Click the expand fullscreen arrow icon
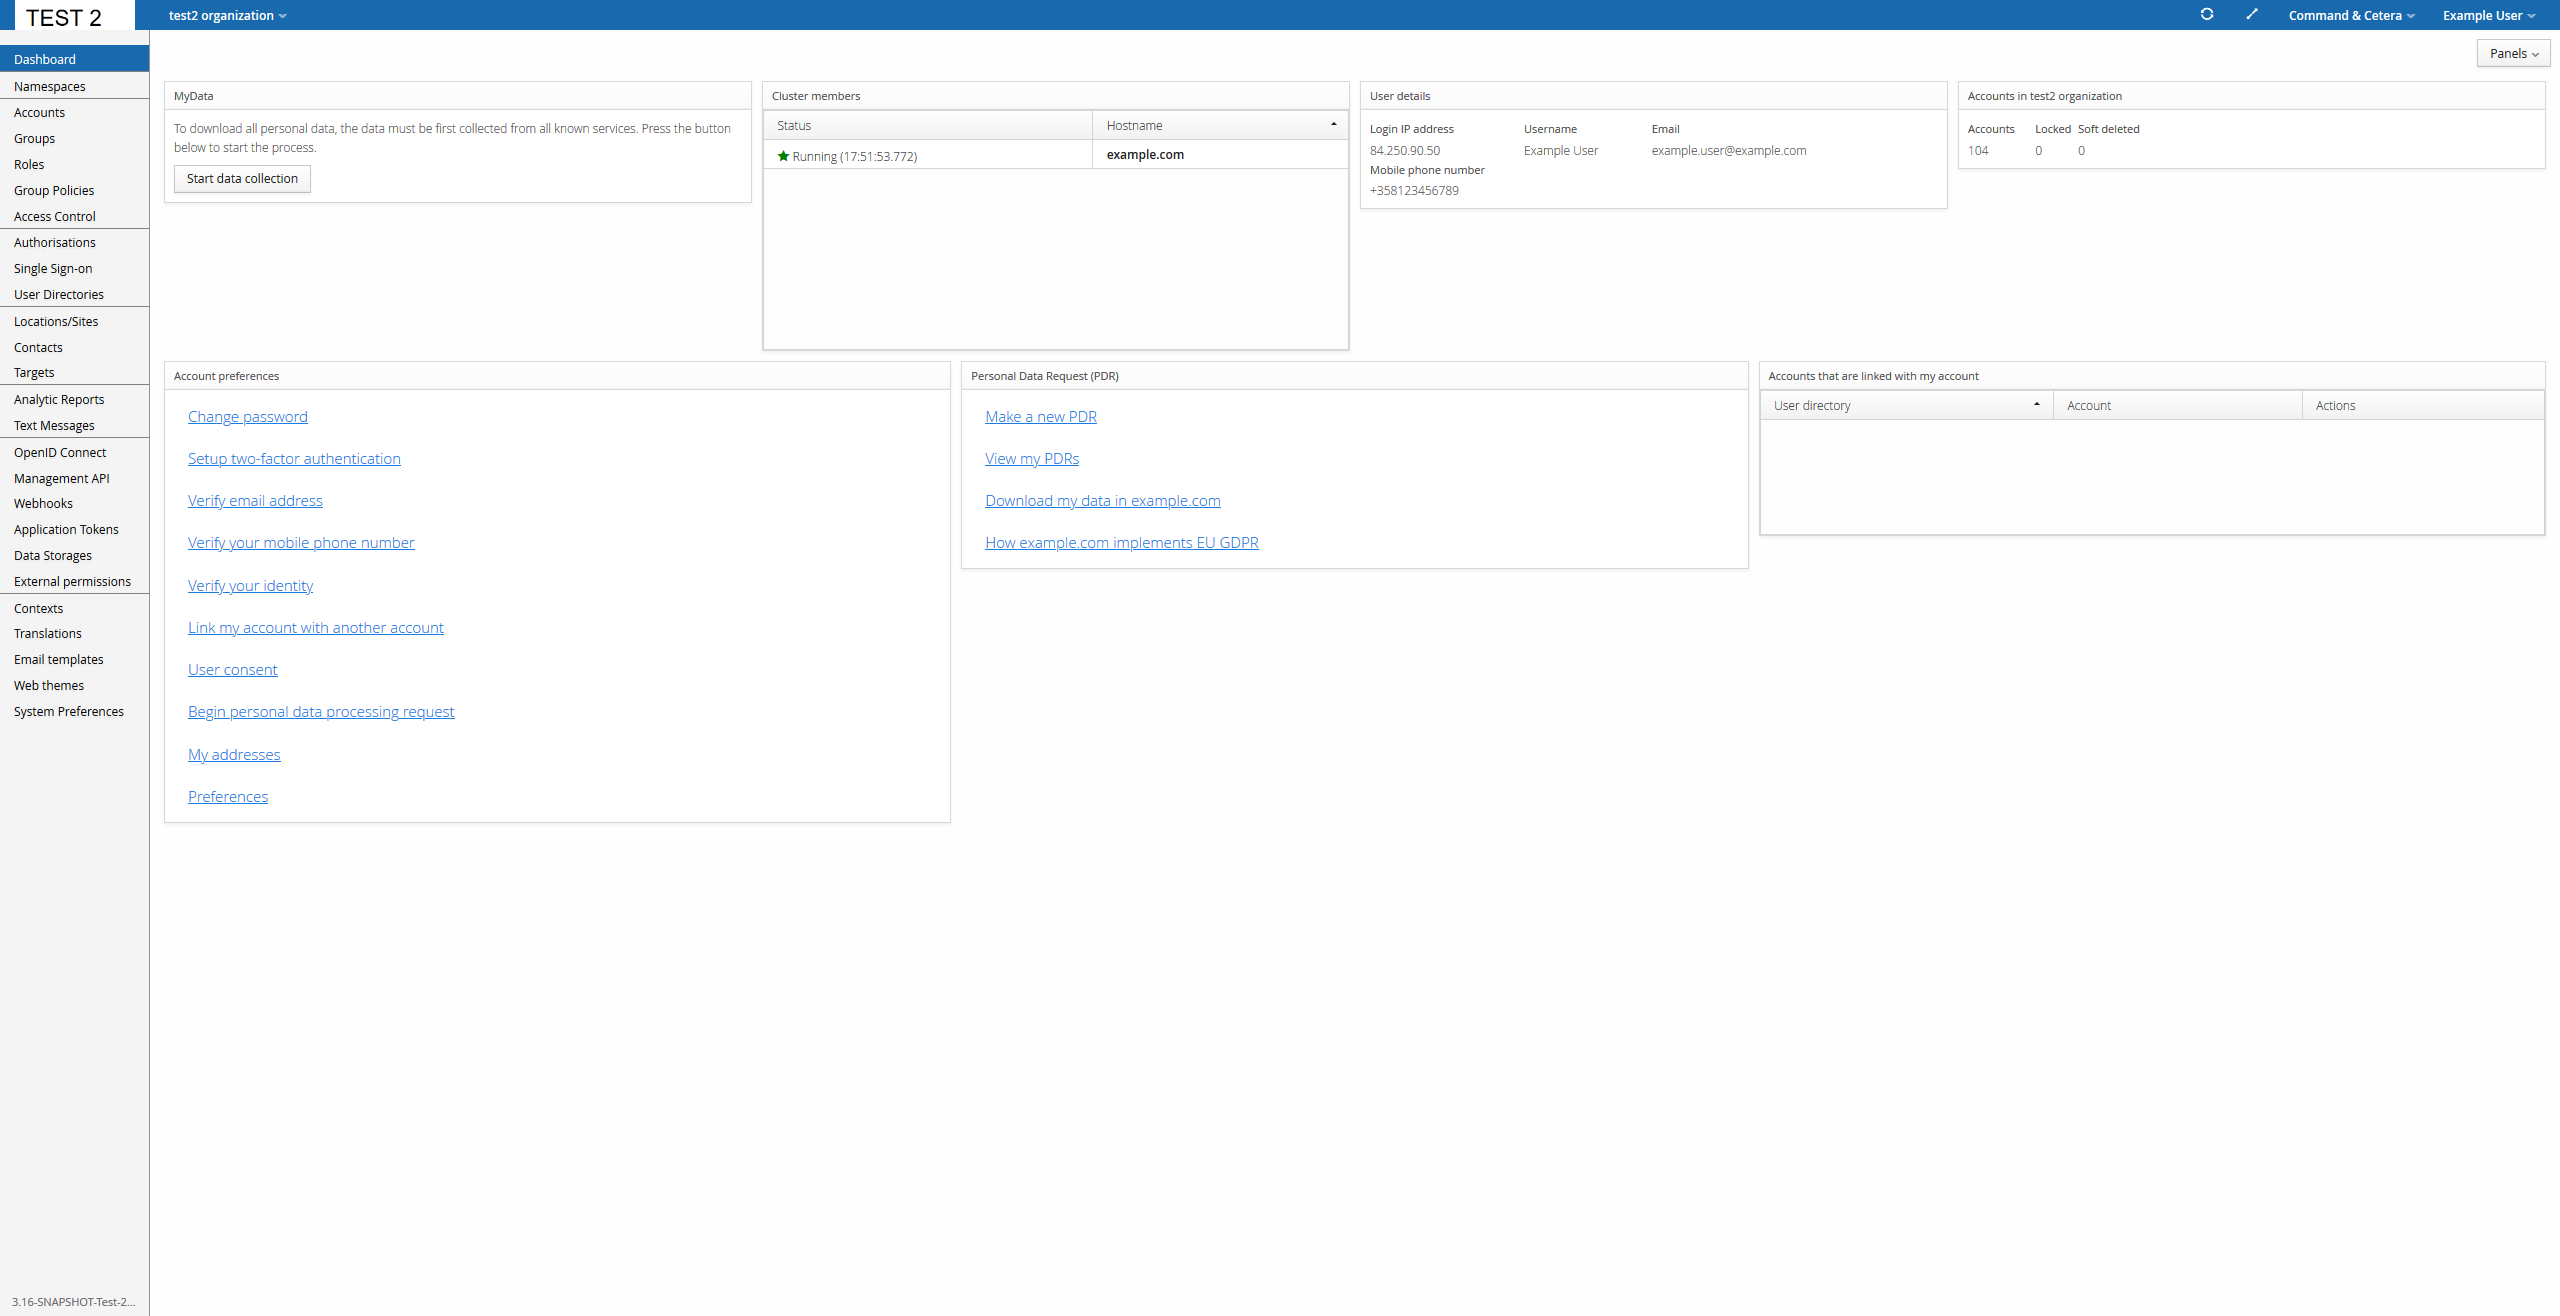 pyautogui.click(x=2252, y=14)
